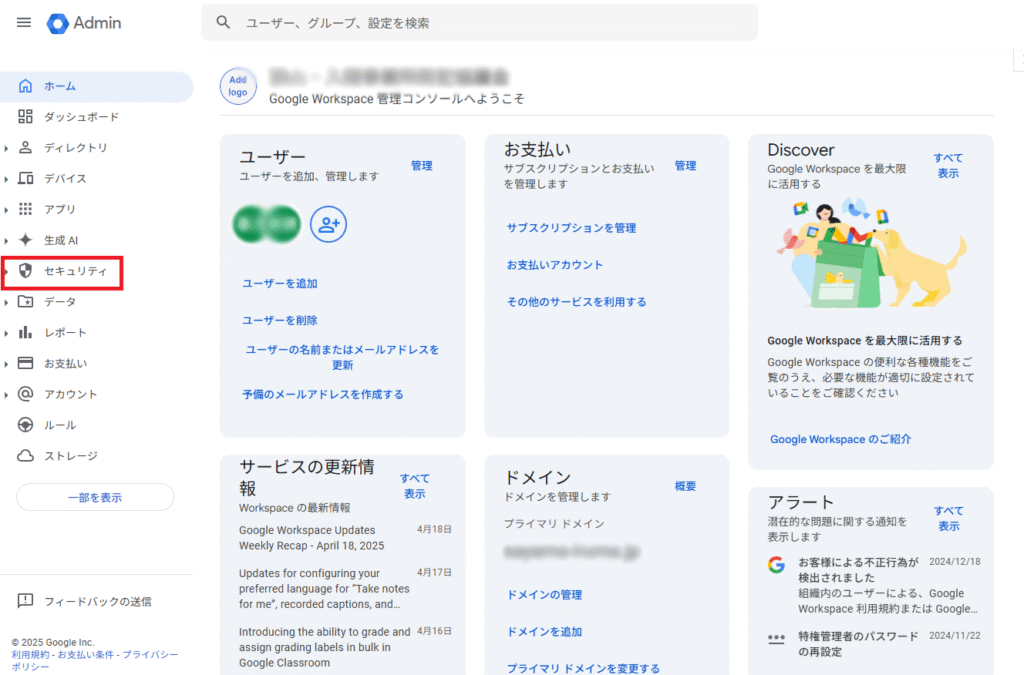The width and height of the screenshot is (1024, 675).
Task: Expand the デバイス menu arrow
Action: click(x=7, y=179)
